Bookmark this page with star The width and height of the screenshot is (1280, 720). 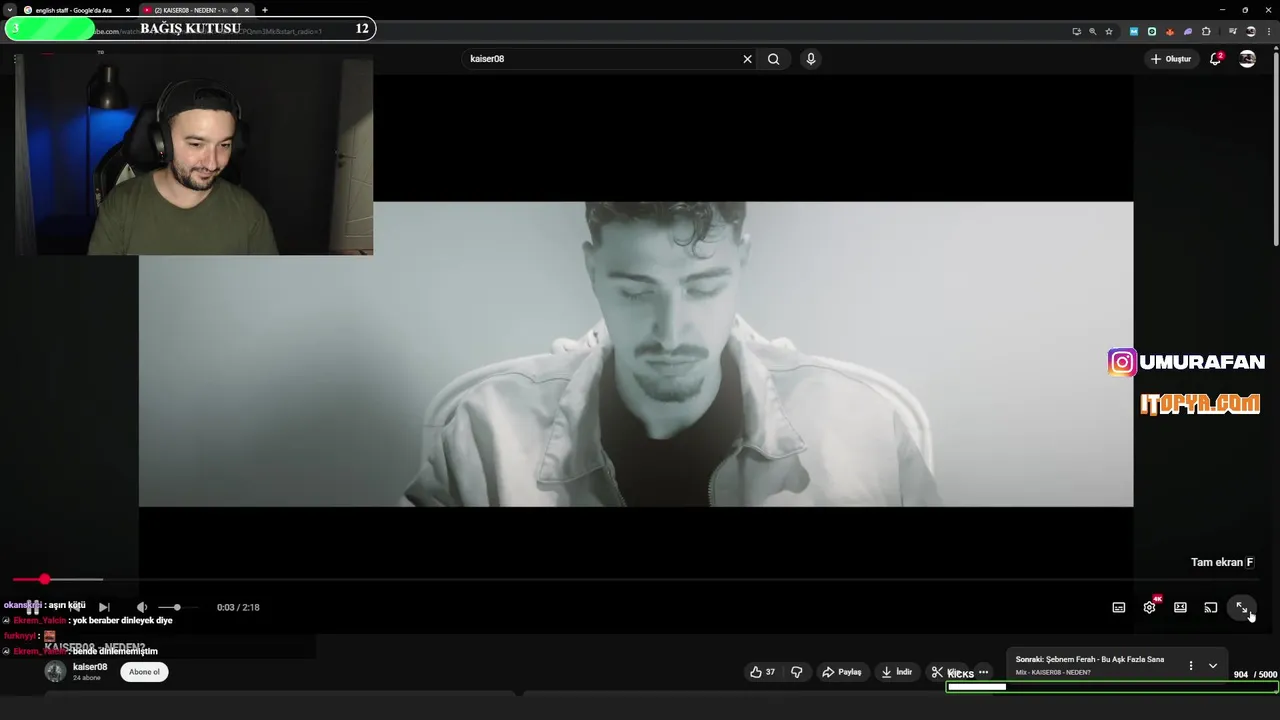tap(1109, 31)
